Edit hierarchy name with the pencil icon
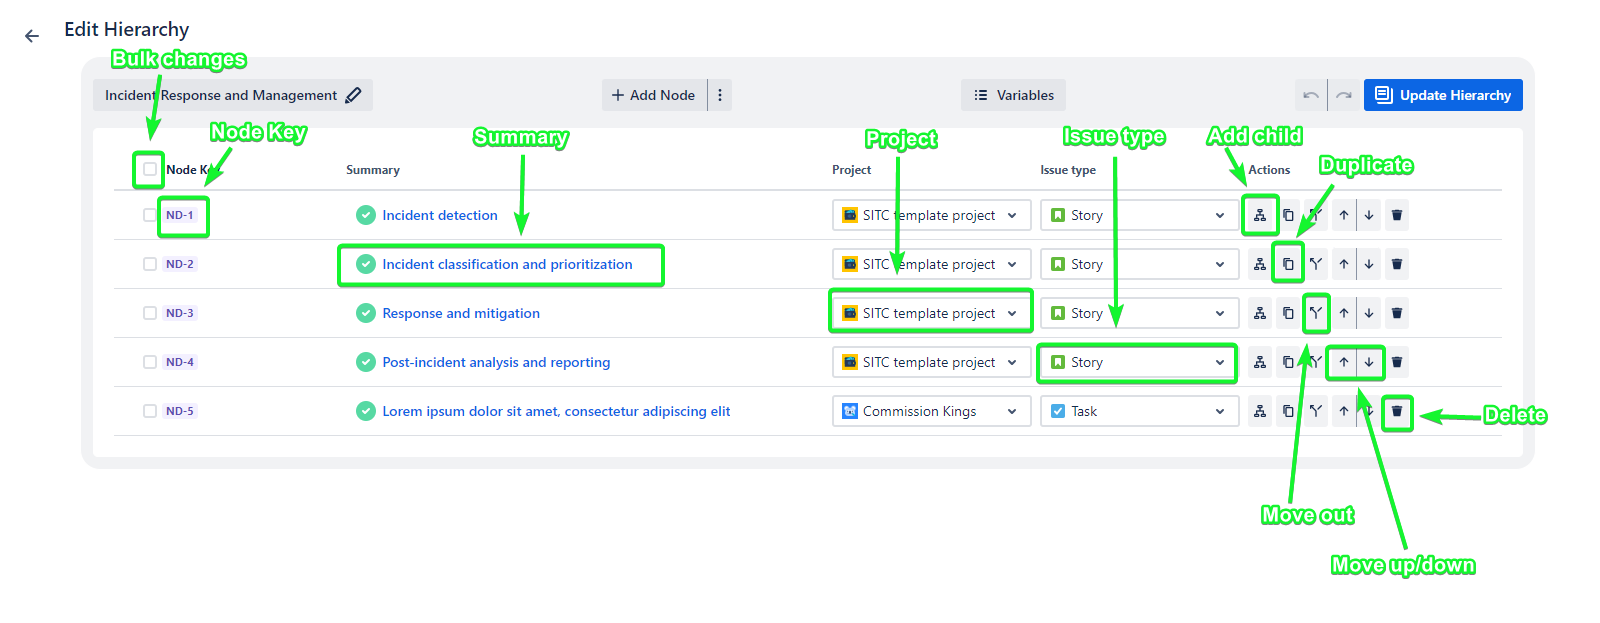 [x=353, y=95]
